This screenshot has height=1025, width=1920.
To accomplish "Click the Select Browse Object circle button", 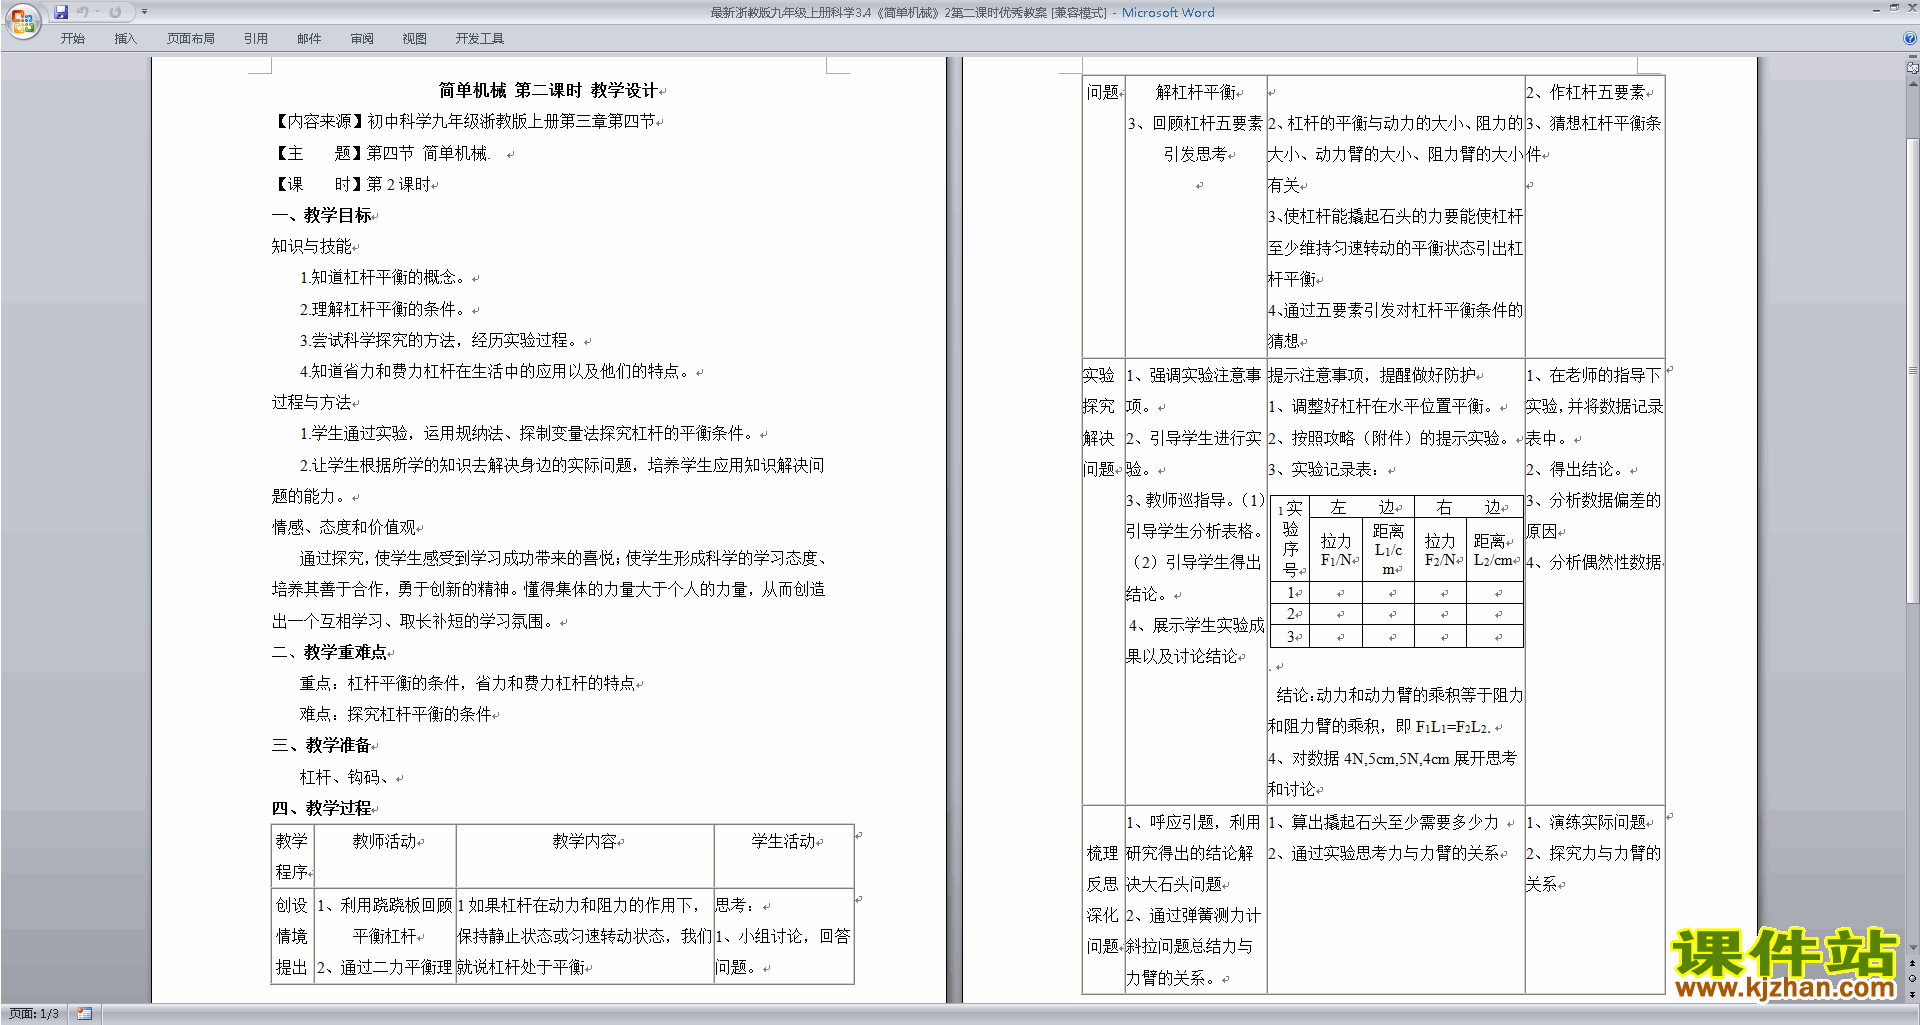I will click(1913, 978).
